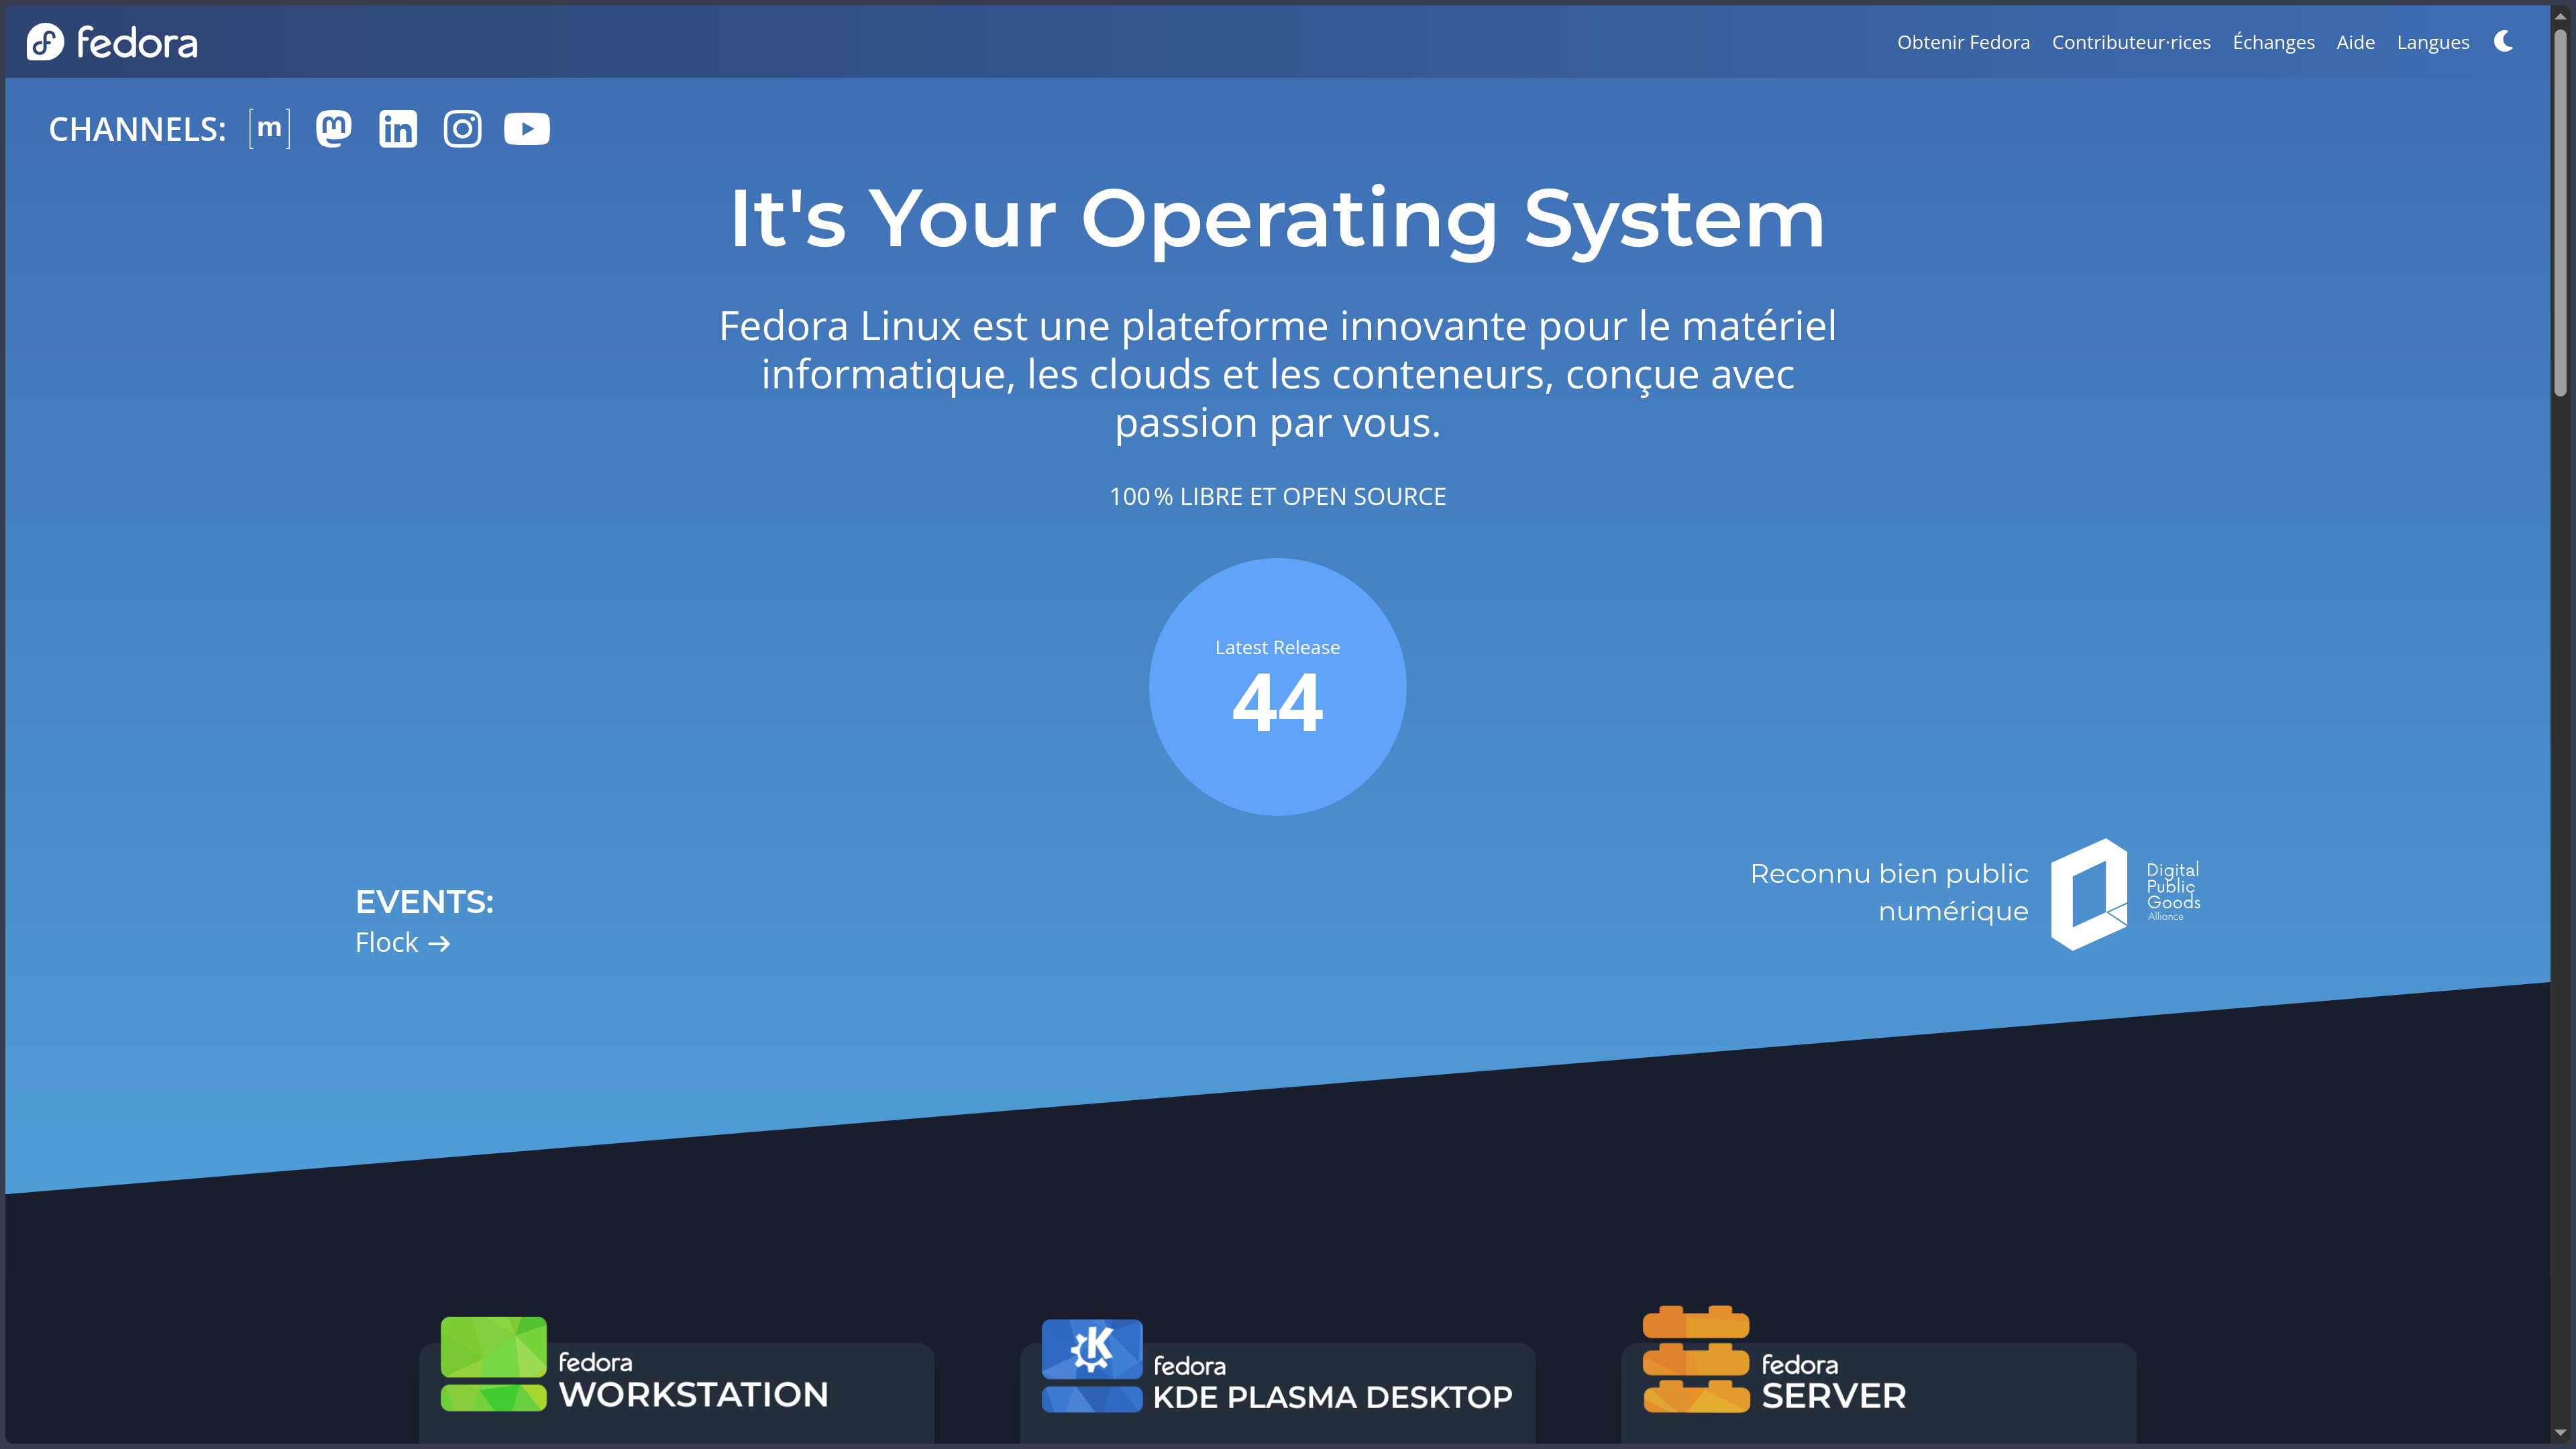Open the Échanges menu
The image size is (2576, 1449).
click(2273, 42)
